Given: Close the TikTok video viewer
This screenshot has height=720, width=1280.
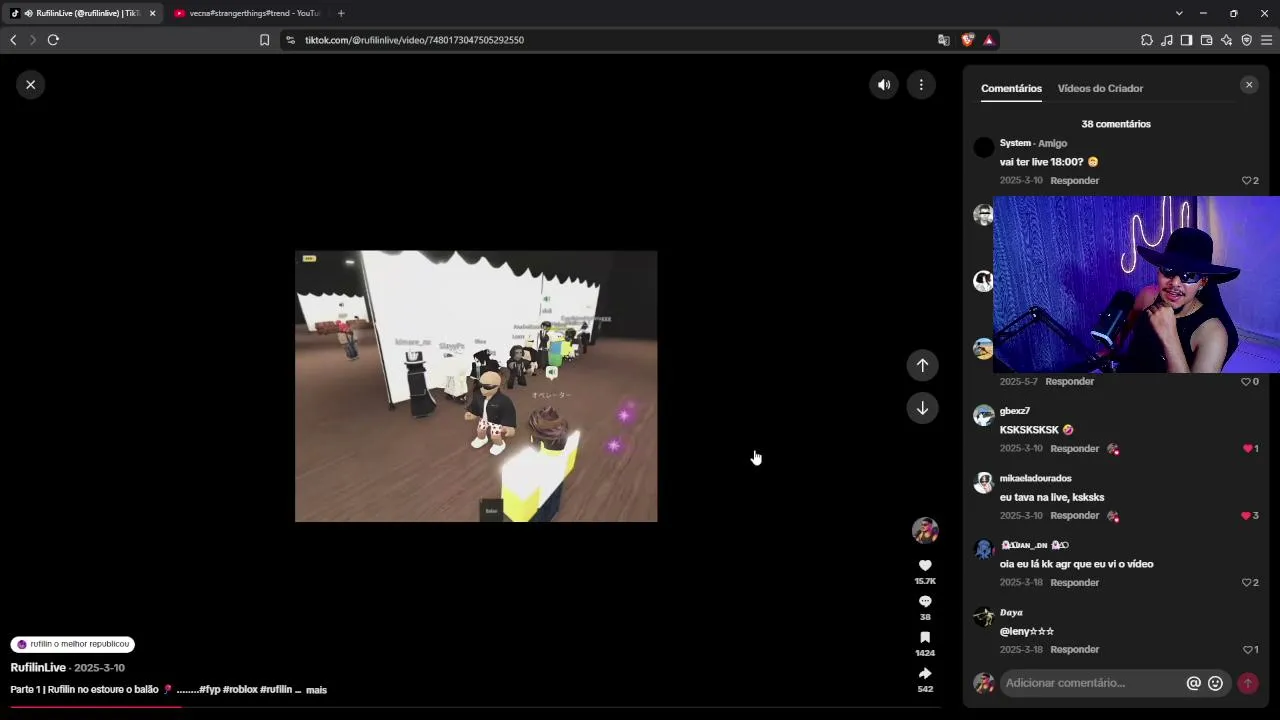Looking at the screenshot, I should tap(31, 85).
